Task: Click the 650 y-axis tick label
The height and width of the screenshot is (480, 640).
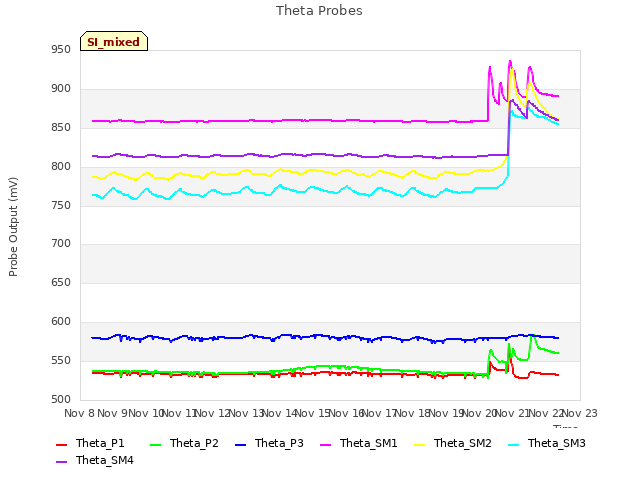Action: pos(61,282)
